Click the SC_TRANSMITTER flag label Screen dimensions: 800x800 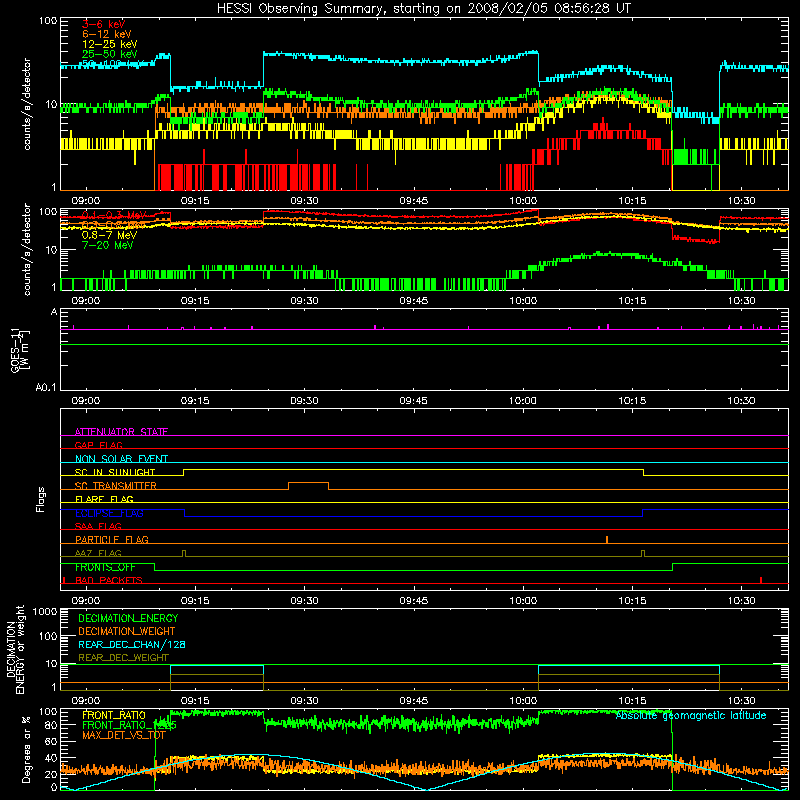pos(116,486)
